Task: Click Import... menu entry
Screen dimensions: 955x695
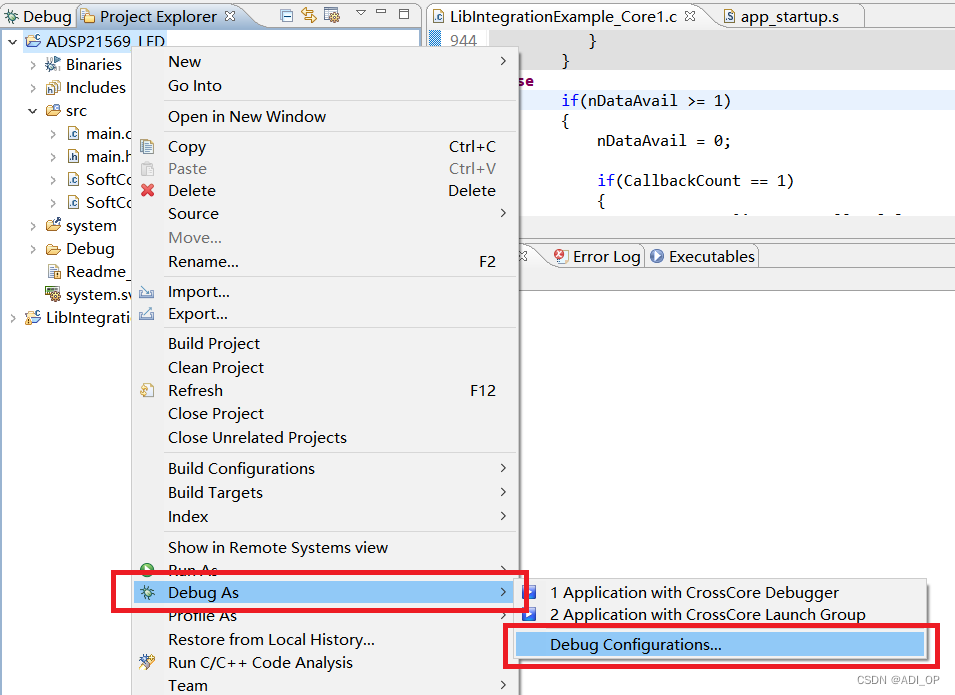Action: [x=325, y=292]
